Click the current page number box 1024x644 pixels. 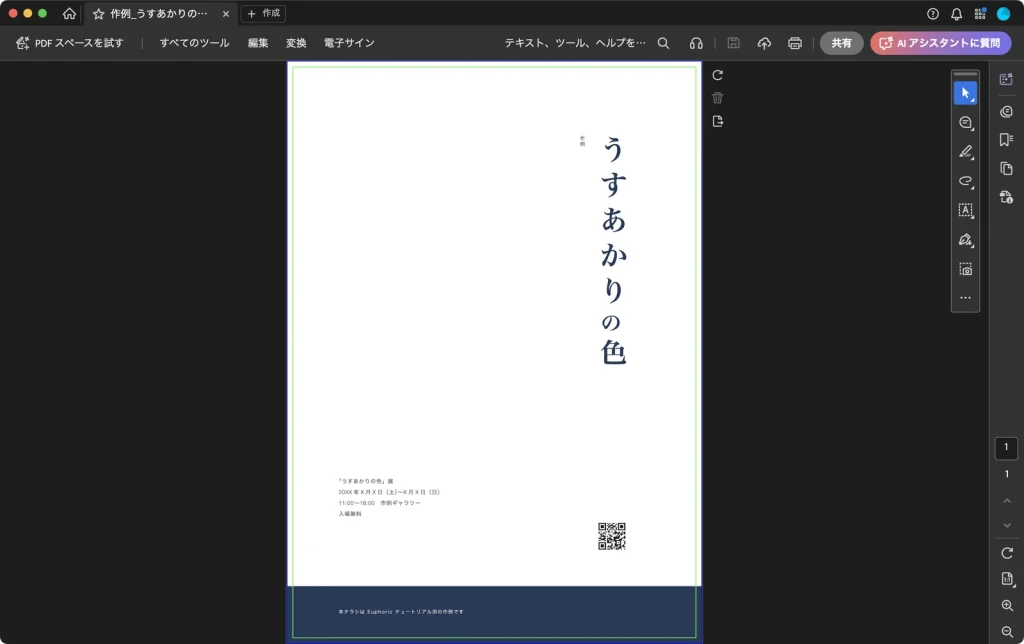[x=1006, y=448]
